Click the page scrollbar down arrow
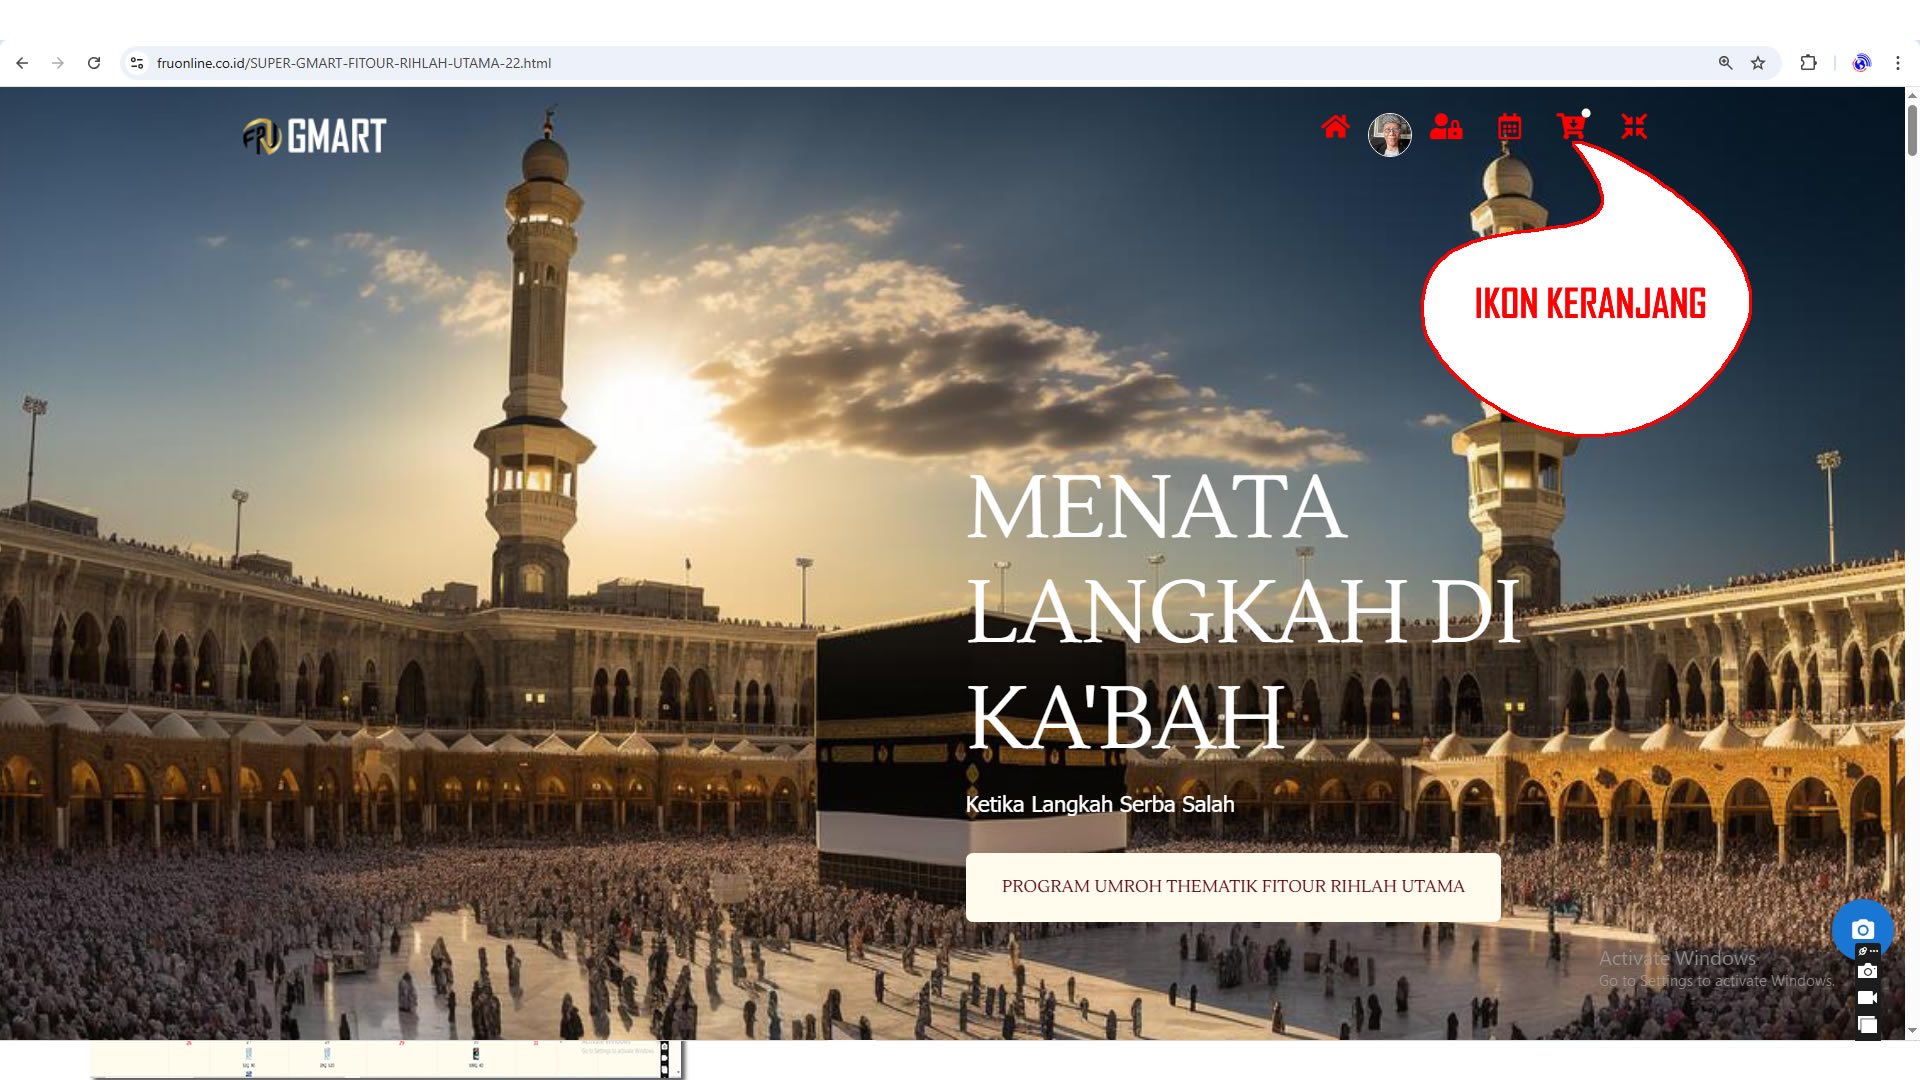Screen dimensions: 1920x1080 coord(1912,1031)
